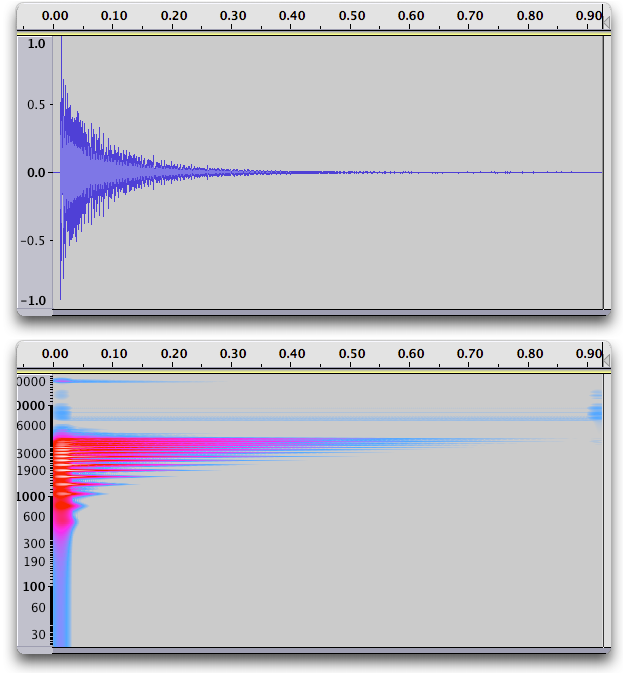
Task: Click the 0.00 mark on the spectrogram timeline
Action: click(56, 353)
